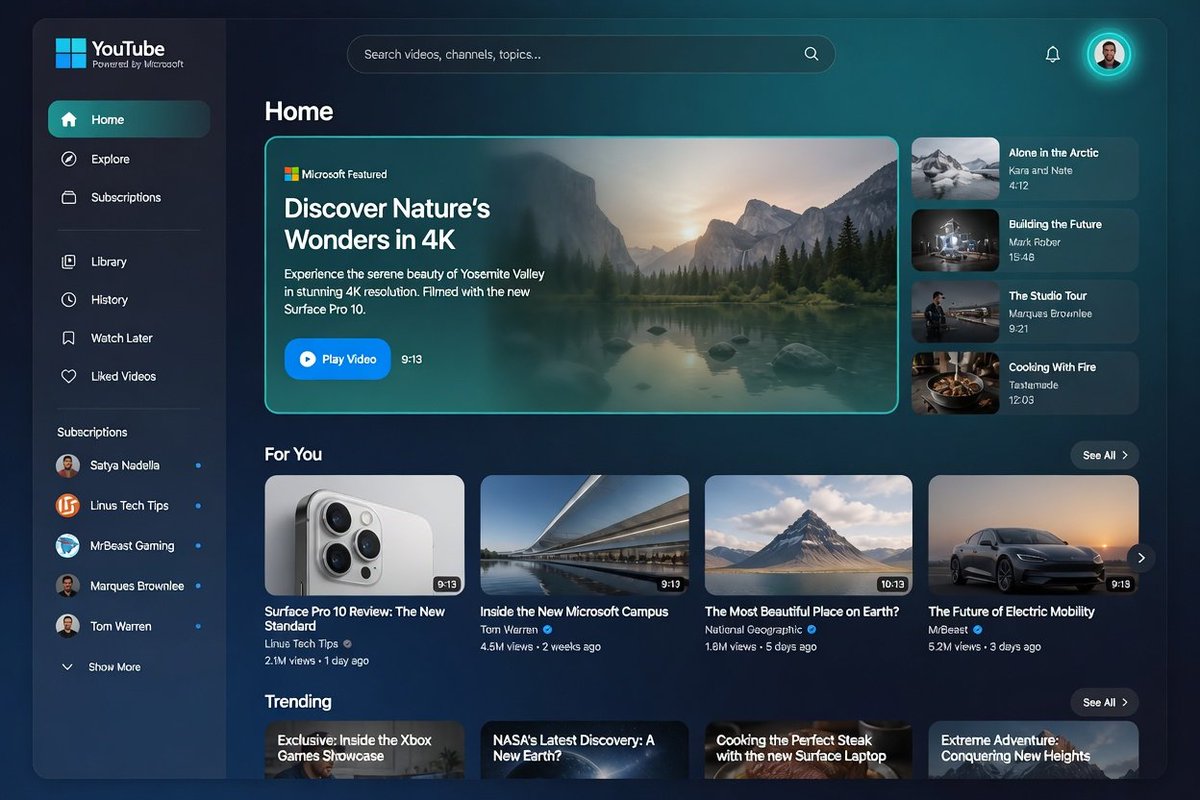Click the Subscriptions section heading

tap(92, 432)
